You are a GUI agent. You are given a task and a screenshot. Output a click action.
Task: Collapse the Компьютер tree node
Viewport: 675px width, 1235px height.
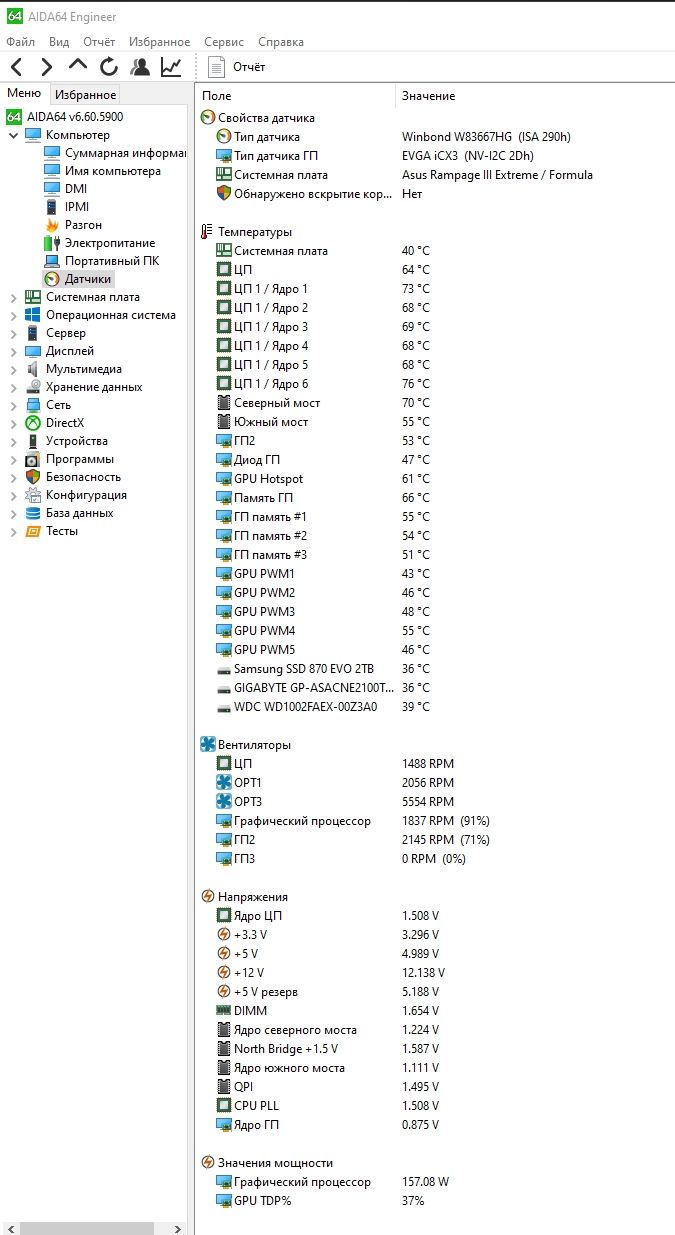click(x=13, y=135)
